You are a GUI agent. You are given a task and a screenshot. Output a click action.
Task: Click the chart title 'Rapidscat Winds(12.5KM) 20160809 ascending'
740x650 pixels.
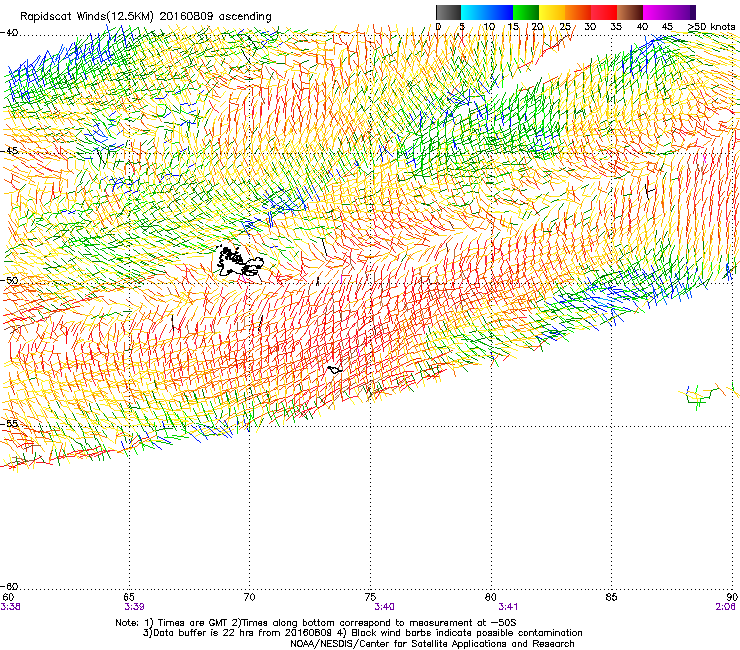click(x=146, y=17)
